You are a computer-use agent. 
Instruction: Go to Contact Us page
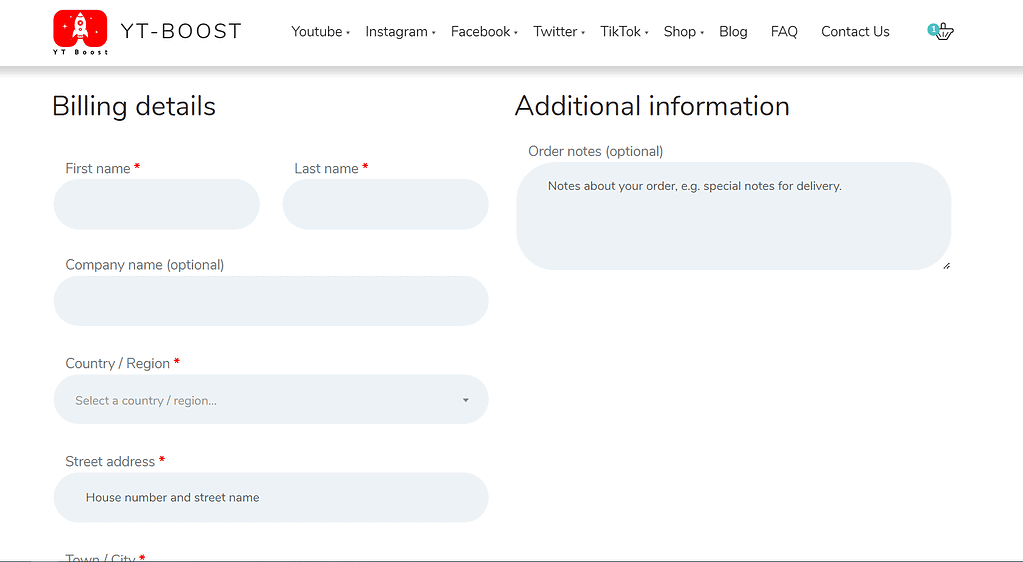(855, 31)
